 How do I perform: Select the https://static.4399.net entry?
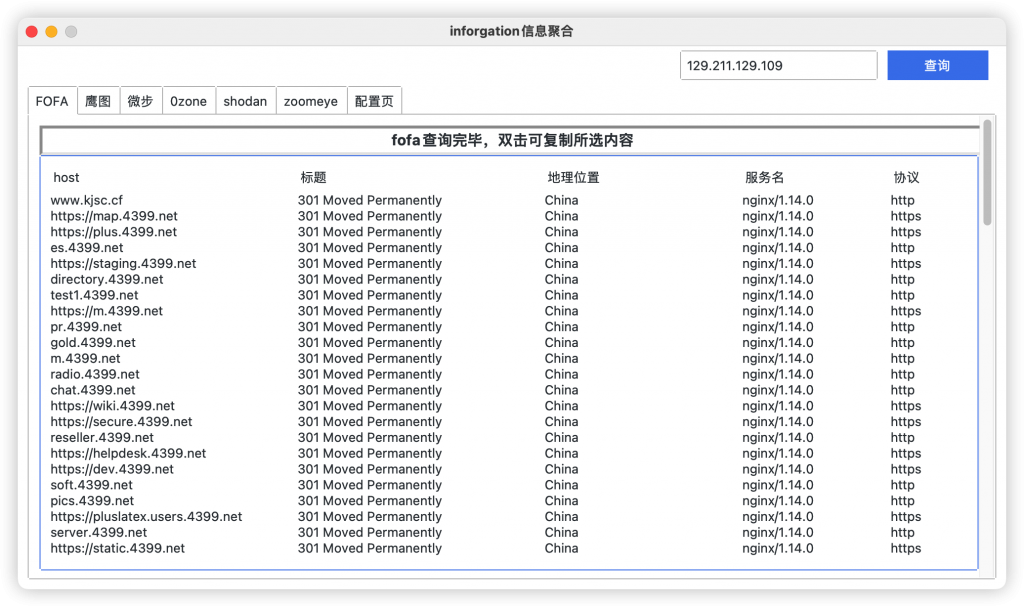(117, 548)
